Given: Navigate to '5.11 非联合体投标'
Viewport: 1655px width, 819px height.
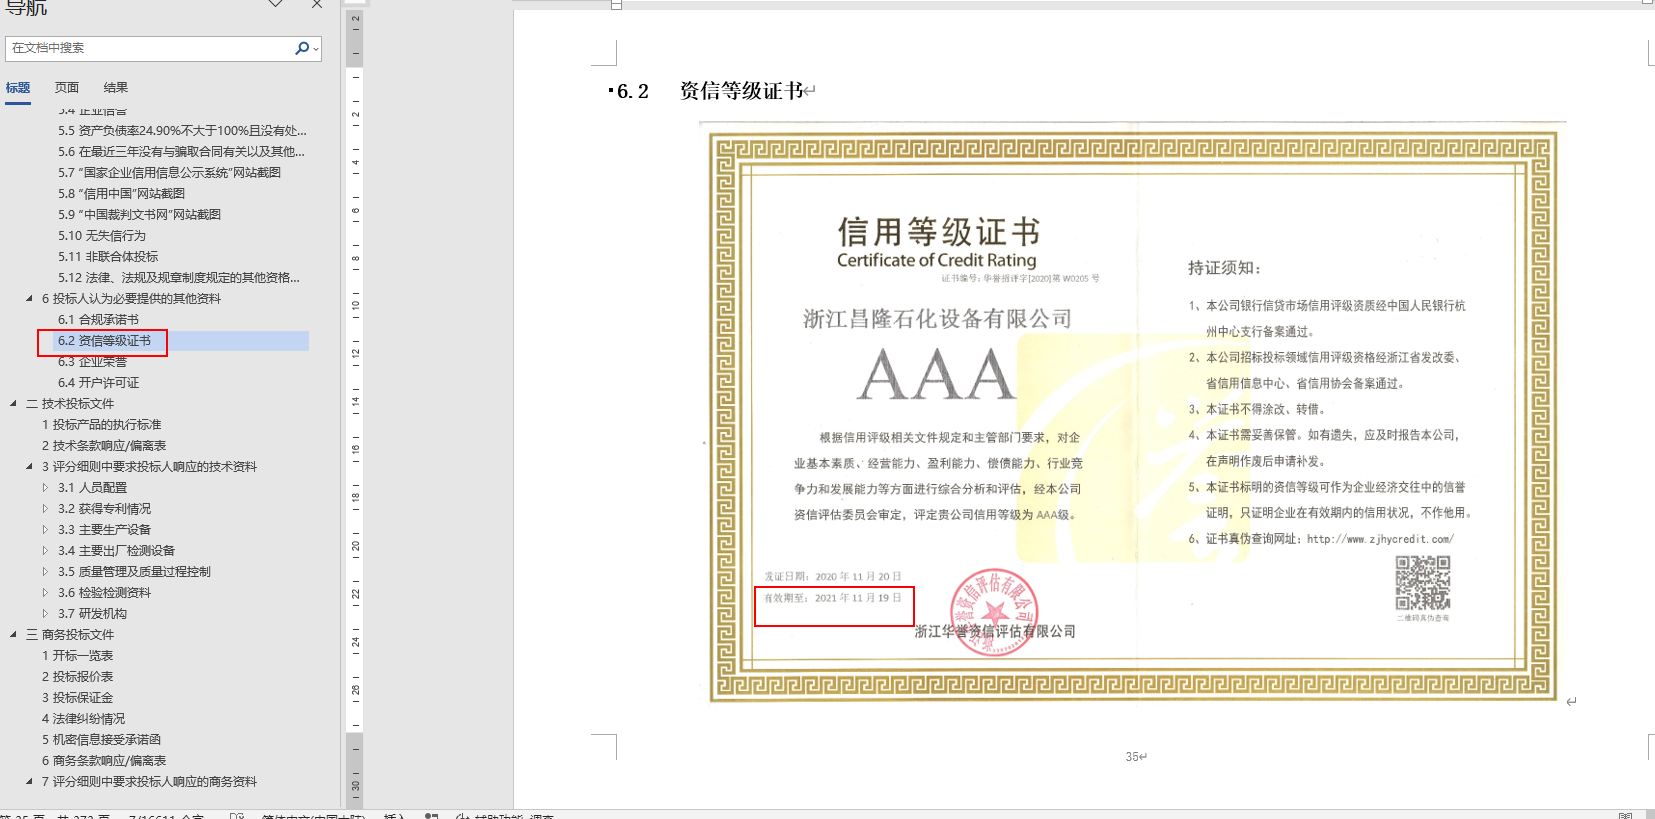Looking at the screenshot, I should click(x=108, y=257).
